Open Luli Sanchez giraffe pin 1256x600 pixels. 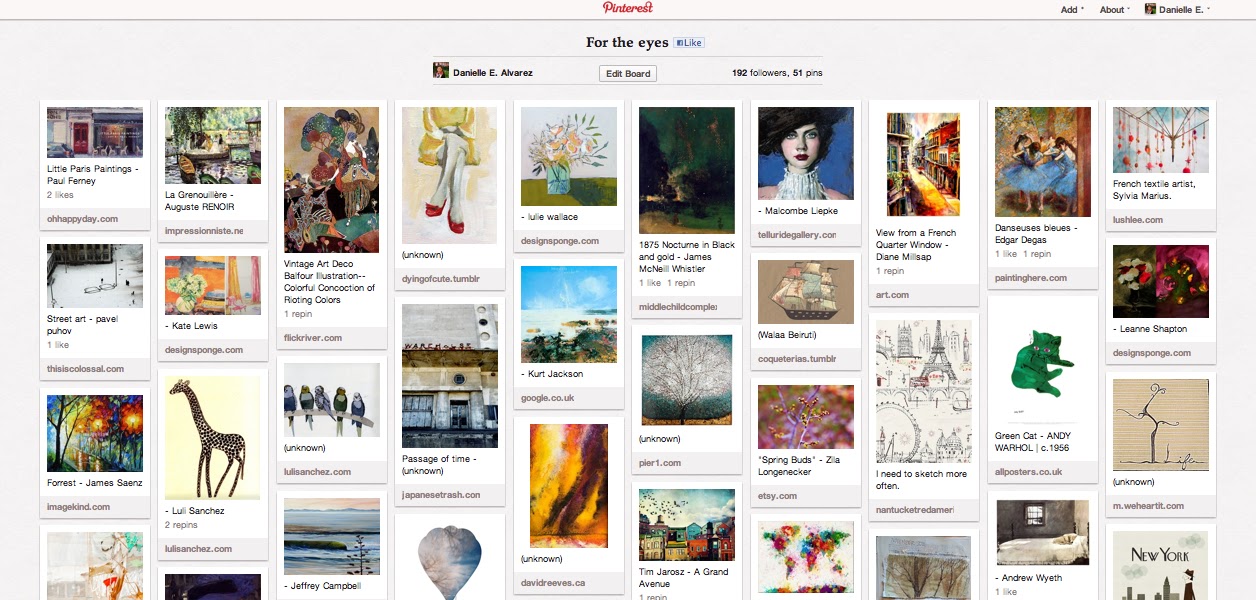pos(213,438)
